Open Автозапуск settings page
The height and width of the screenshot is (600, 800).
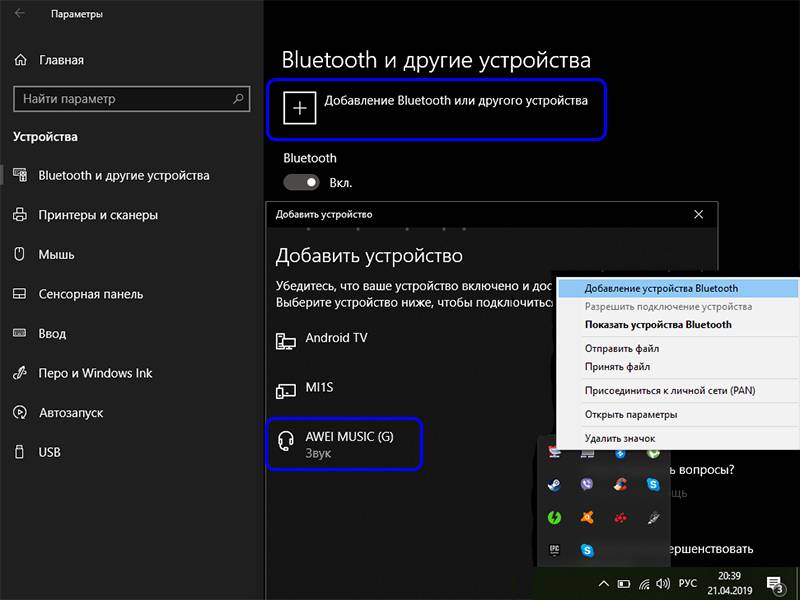71,412
